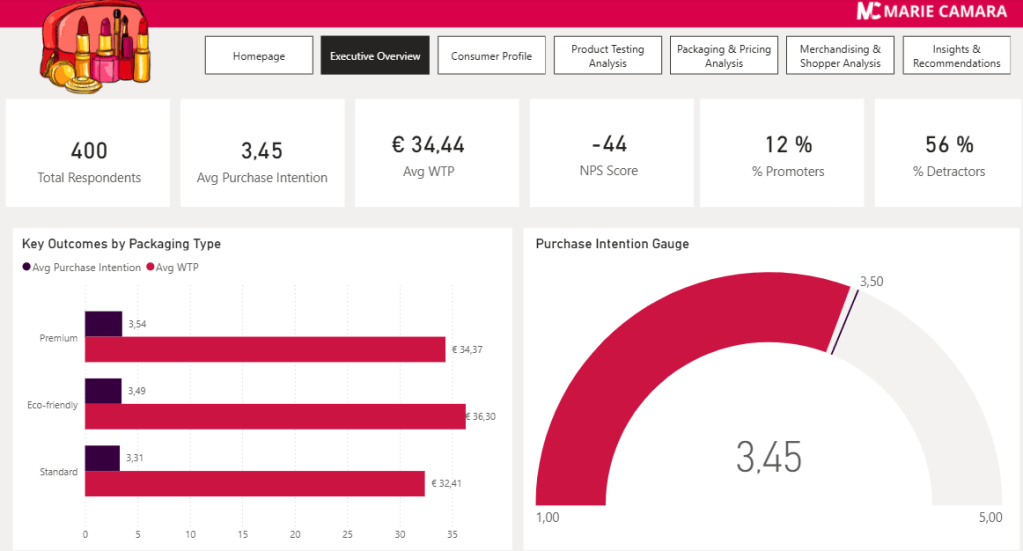The width and height of the screenshot is (1023, 551).
Task: Select the Total Respondents KPI card
Action: point(89,153)
